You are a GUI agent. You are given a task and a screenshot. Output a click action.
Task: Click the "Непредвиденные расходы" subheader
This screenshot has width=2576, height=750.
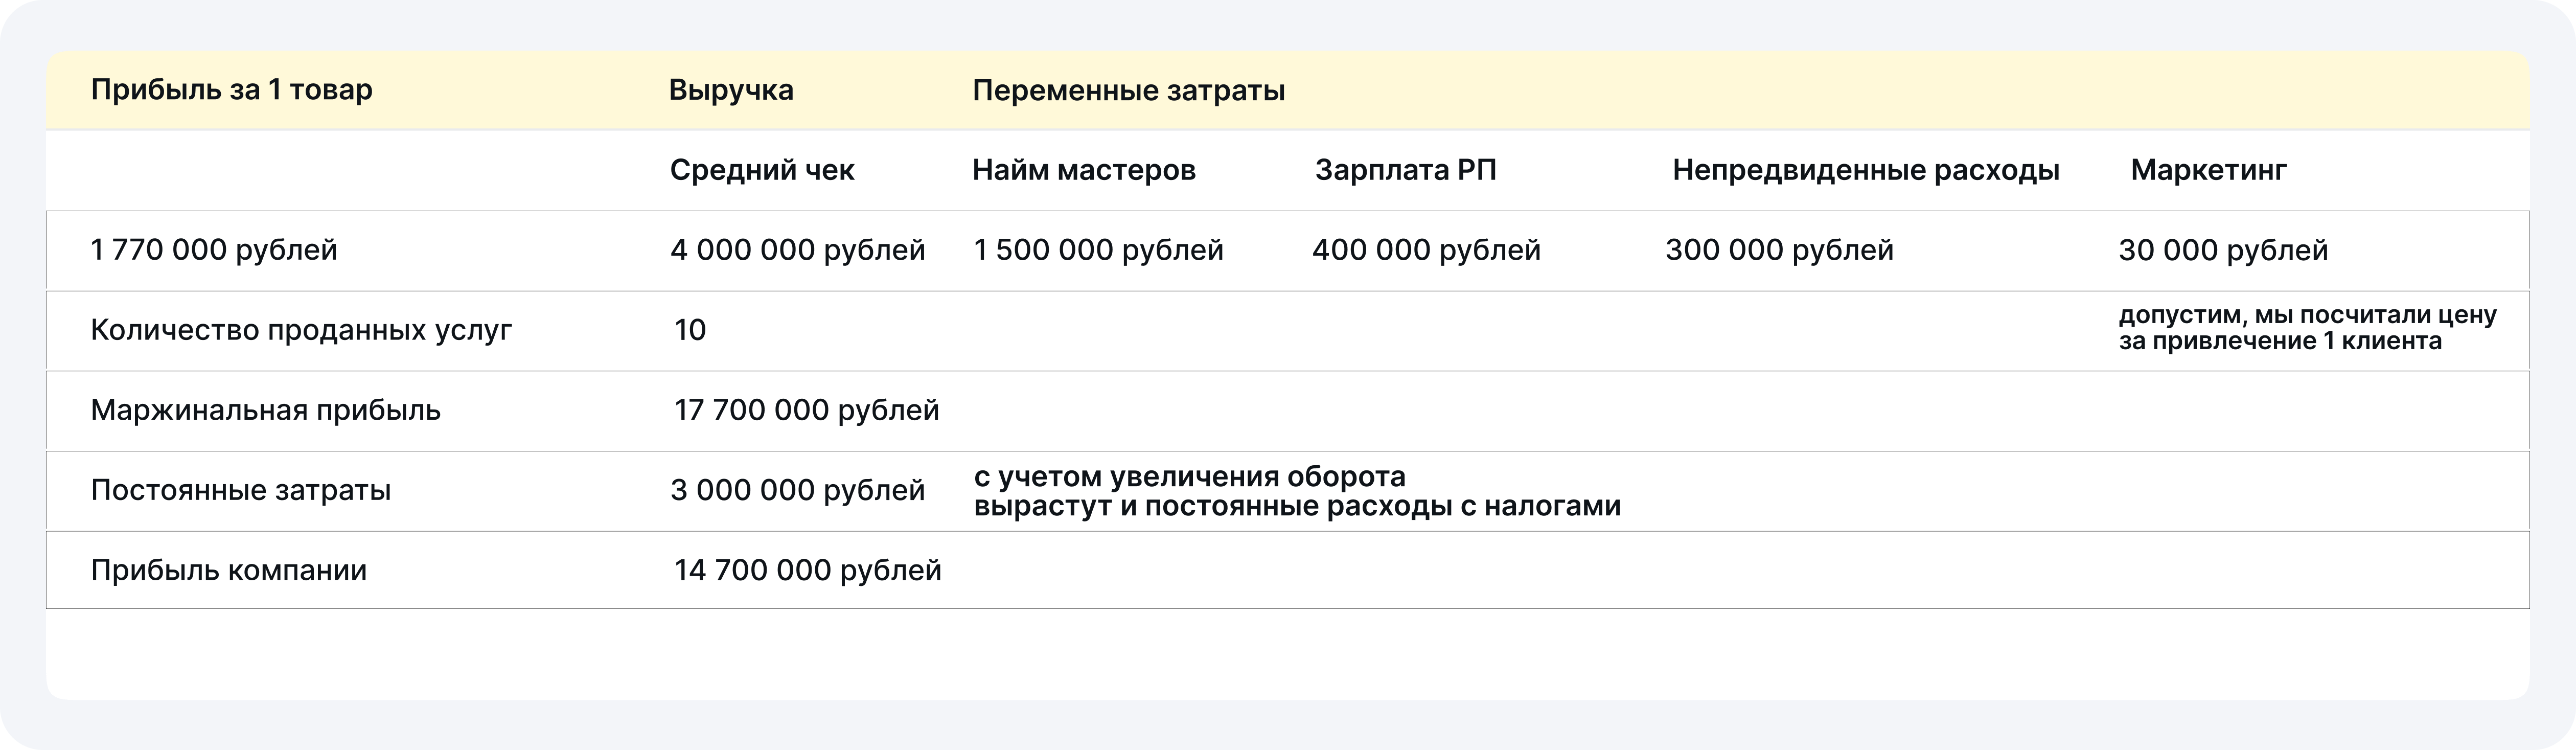click(x=1866, y=170)
